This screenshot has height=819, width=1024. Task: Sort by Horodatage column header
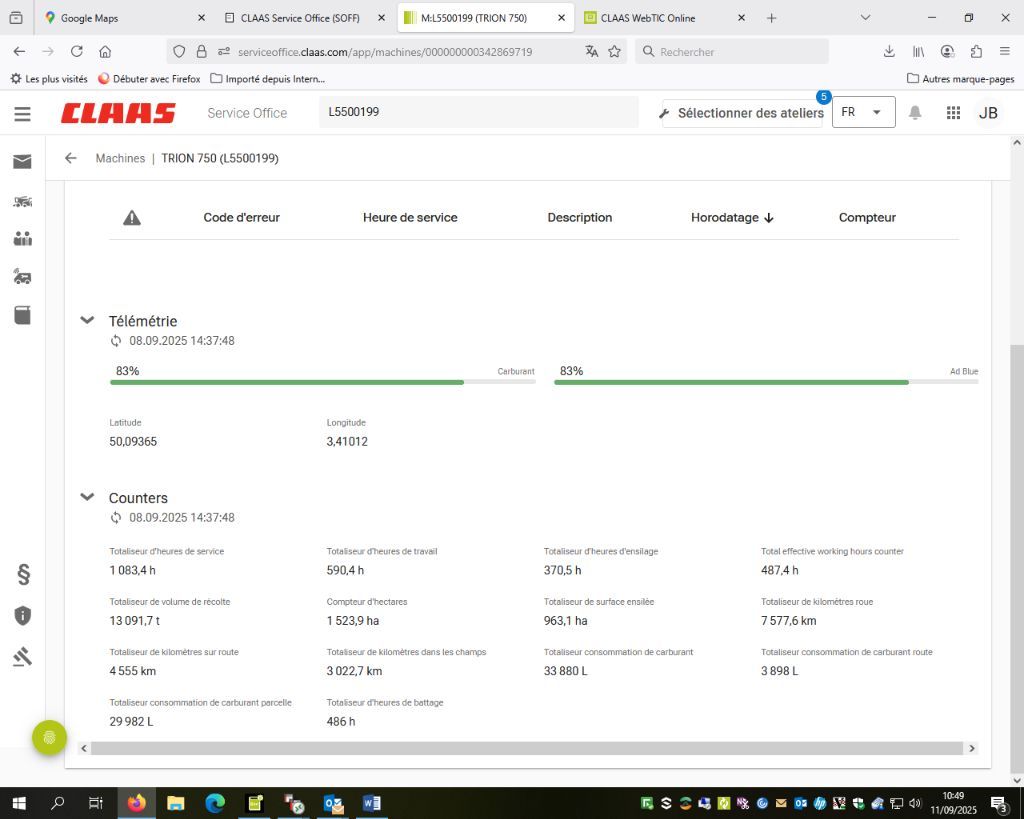point(731,217)
